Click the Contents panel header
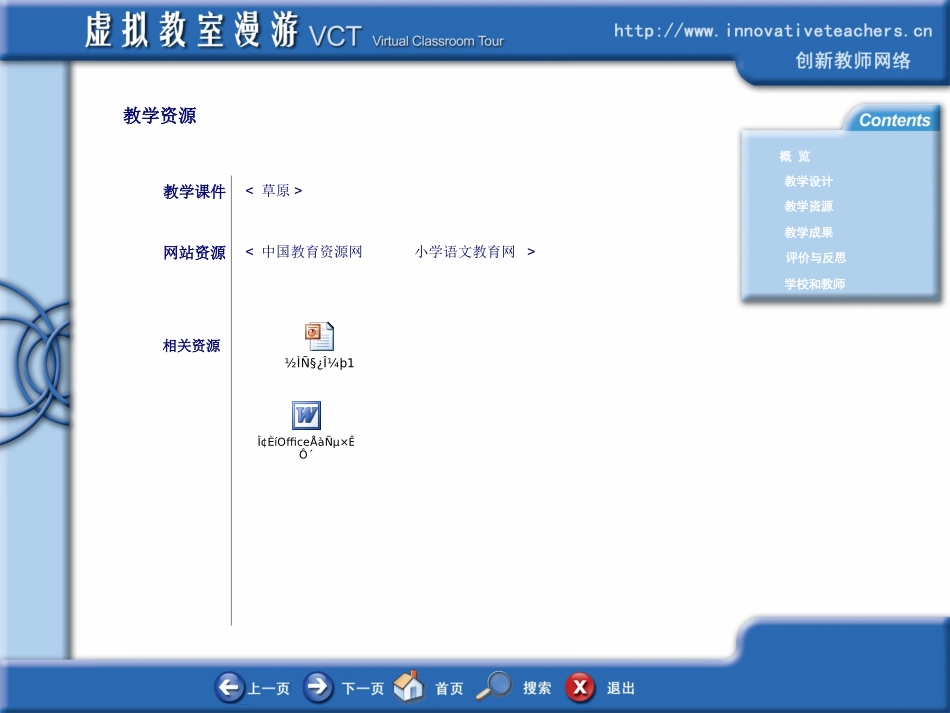Screen dimensions: 950x713 [893, 120]
